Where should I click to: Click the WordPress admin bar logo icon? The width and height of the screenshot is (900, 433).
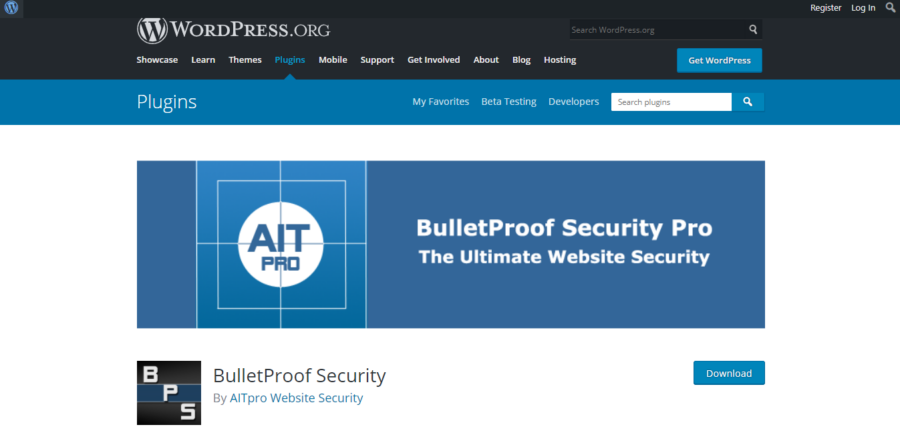(11, 8)
